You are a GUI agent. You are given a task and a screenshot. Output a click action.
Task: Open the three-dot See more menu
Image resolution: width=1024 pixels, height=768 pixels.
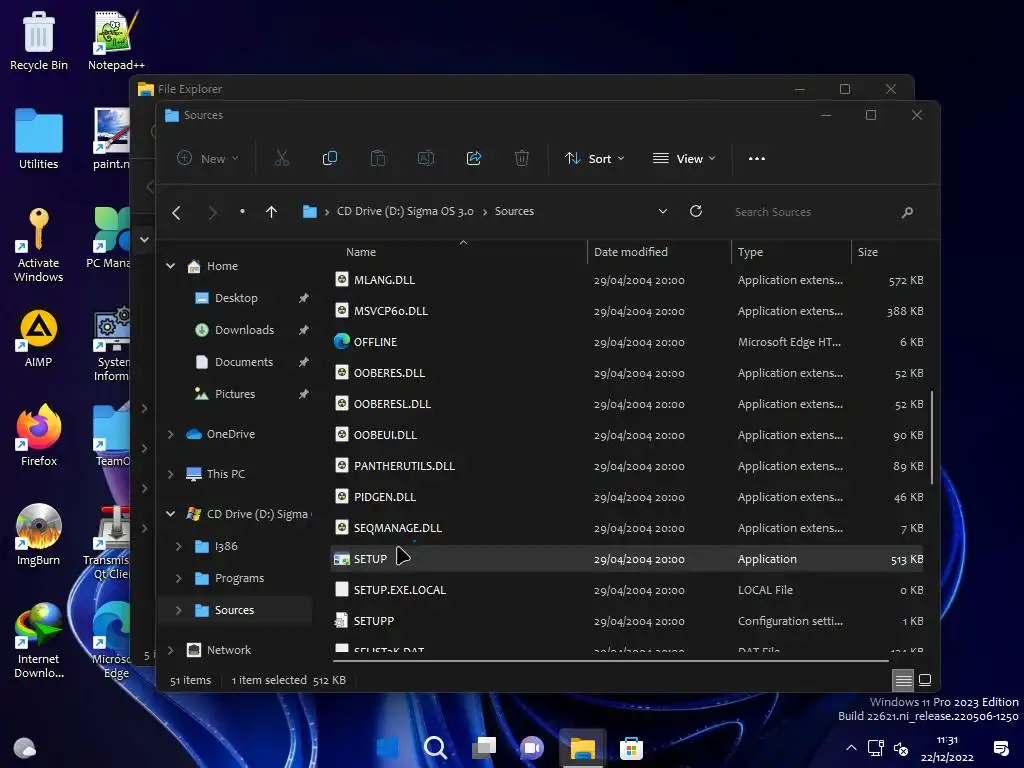pyautogui.click(x=757, y=159)
